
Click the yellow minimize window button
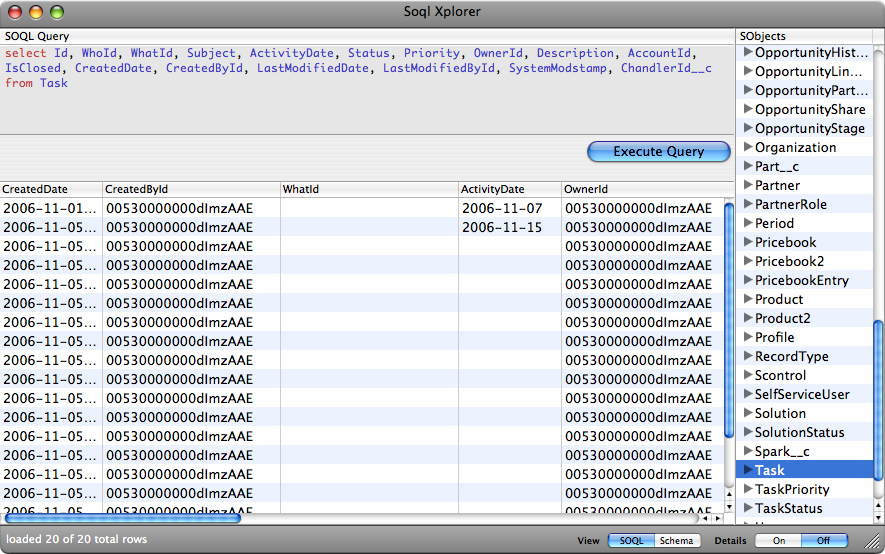coord(36,12)
